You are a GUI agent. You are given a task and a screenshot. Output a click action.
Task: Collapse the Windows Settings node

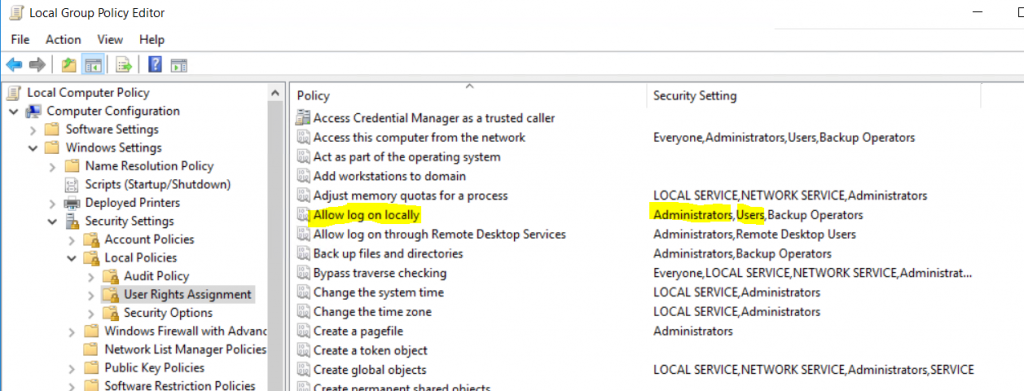[33, 148]
